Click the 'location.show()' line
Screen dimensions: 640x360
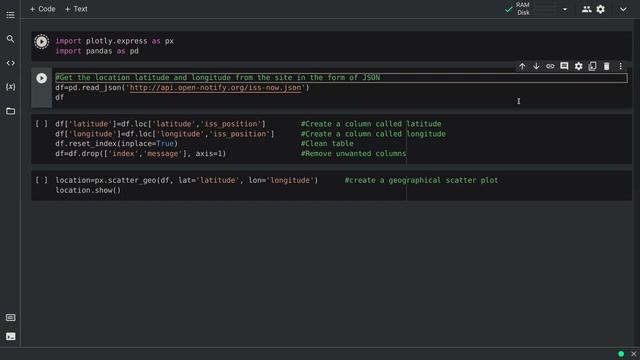(x=88, y=190)
